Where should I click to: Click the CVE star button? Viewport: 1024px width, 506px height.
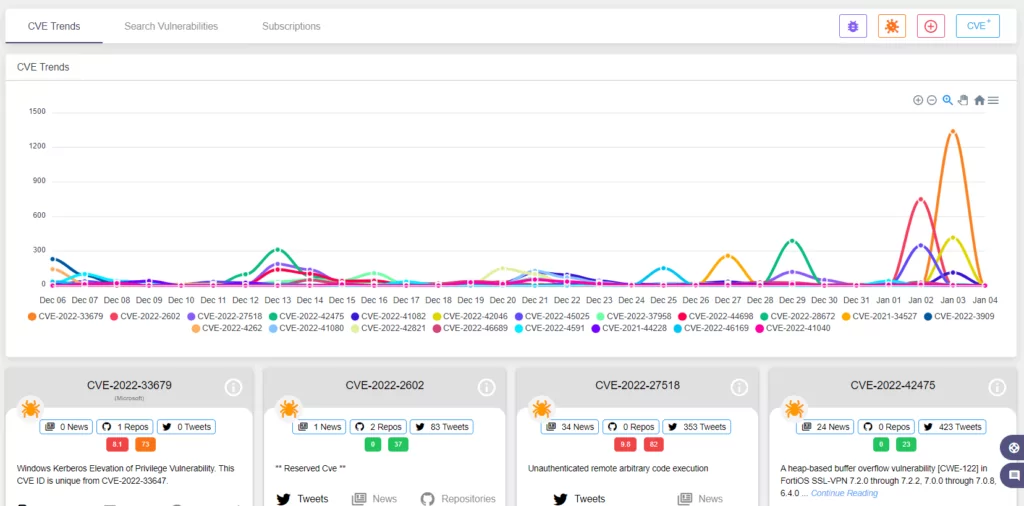coord(978,26)
